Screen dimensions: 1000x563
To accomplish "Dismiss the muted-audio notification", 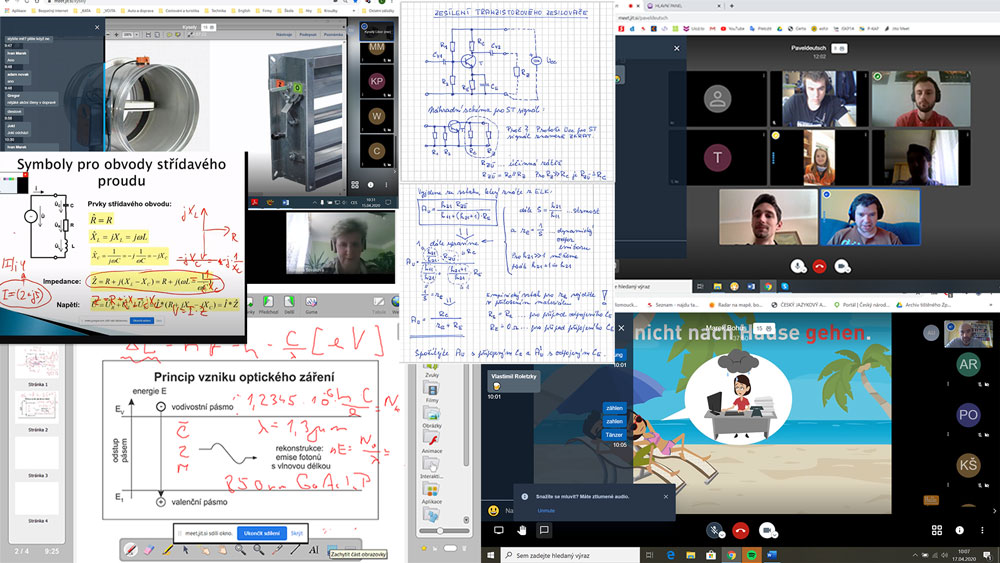I will point(666,496).
